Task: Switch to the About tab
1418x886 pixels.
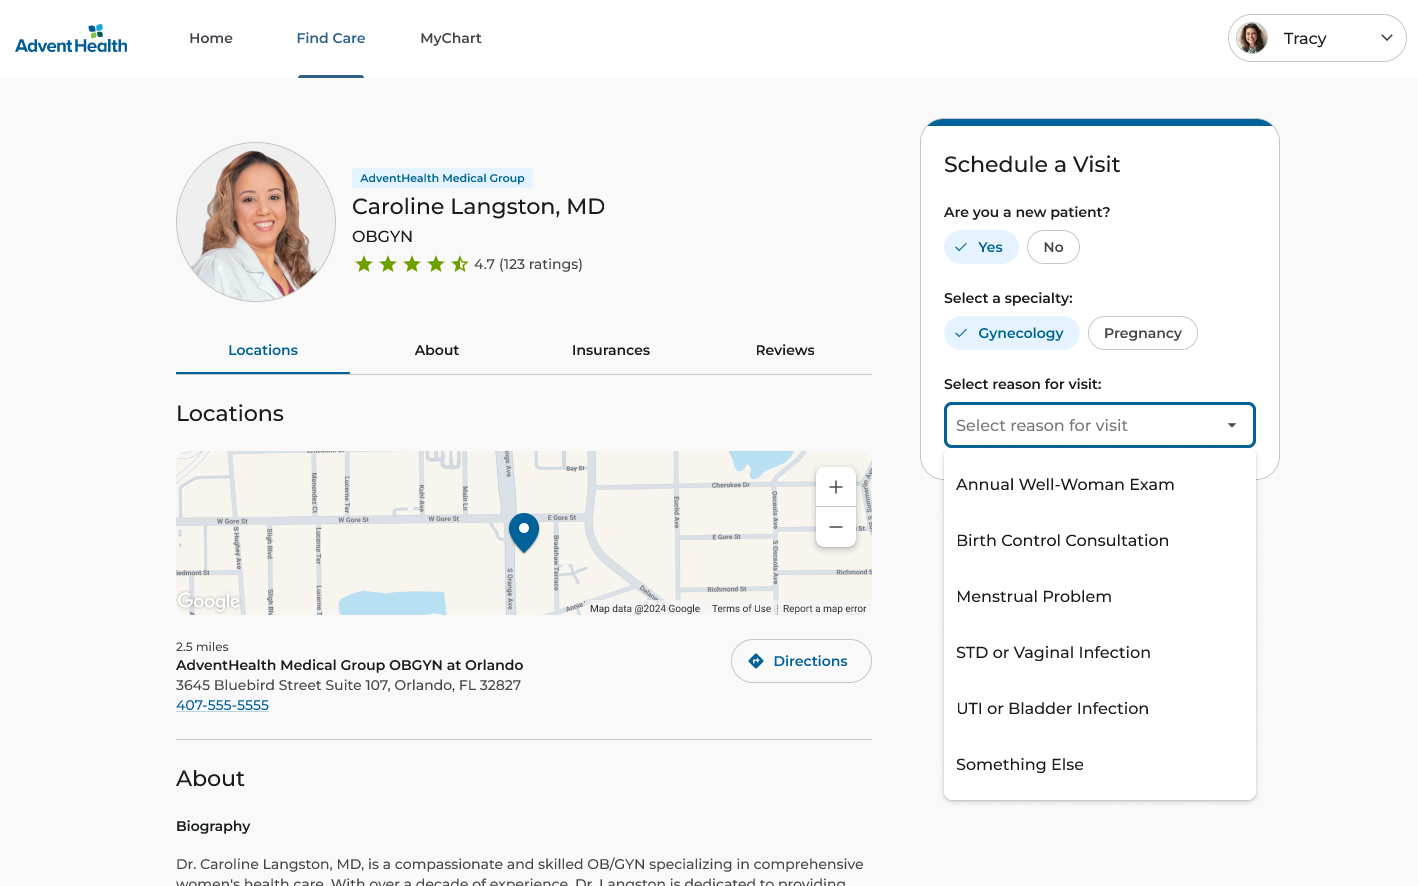Action: (x=437, y=350)
